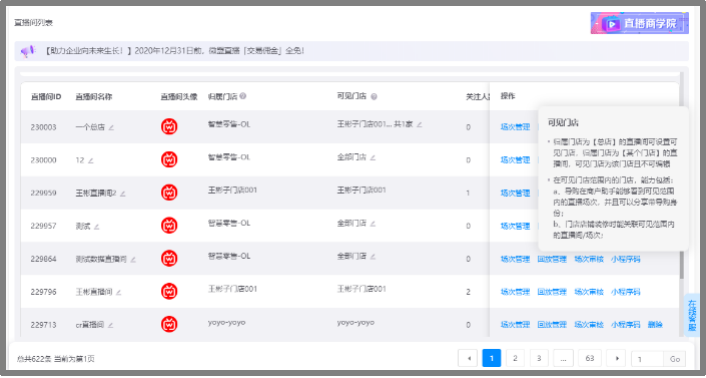Click the yoyo-yoyo 归属门店 cell

(226, 322)
